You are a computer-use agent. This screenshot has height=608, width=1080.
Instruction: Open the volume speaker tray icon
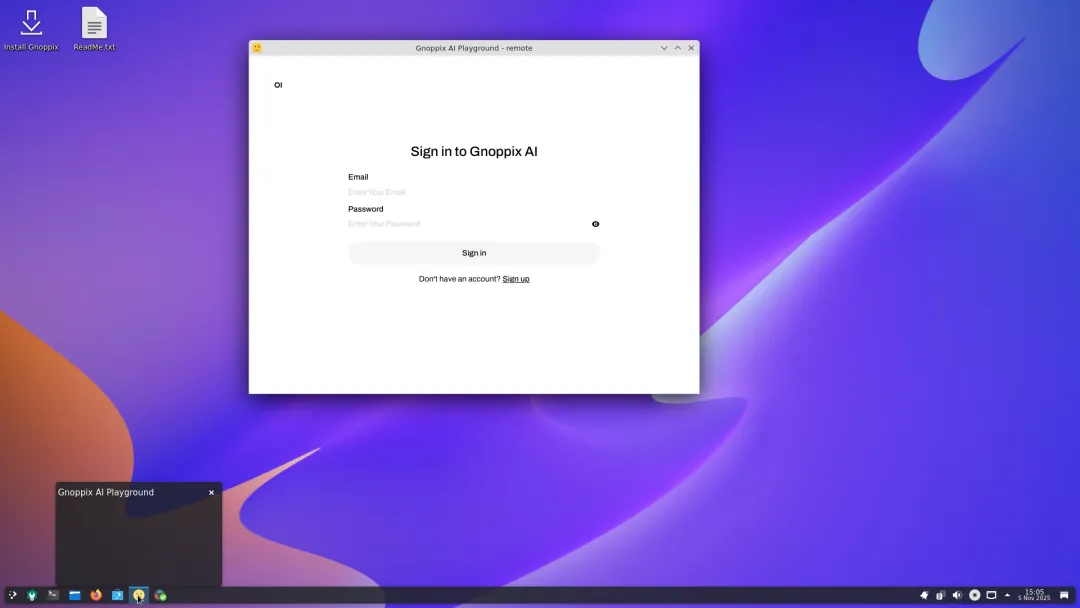coord(957,595)
